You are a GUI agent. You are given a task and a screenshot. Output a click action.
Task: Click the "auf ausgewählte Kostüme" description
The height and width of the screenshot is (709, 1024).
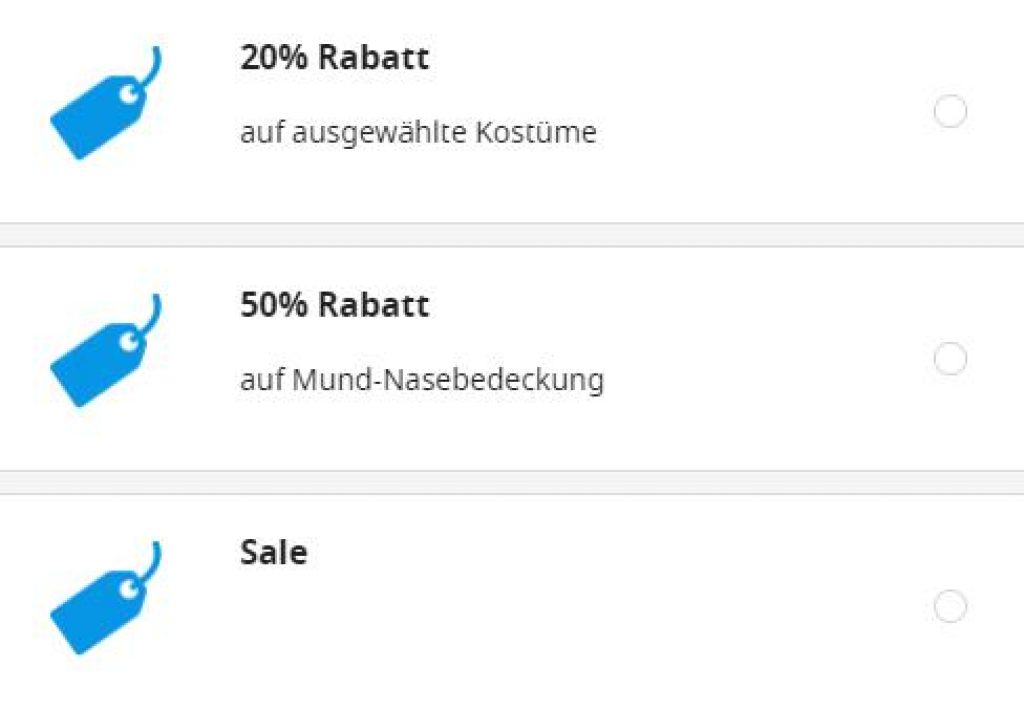tap(418, 133)
